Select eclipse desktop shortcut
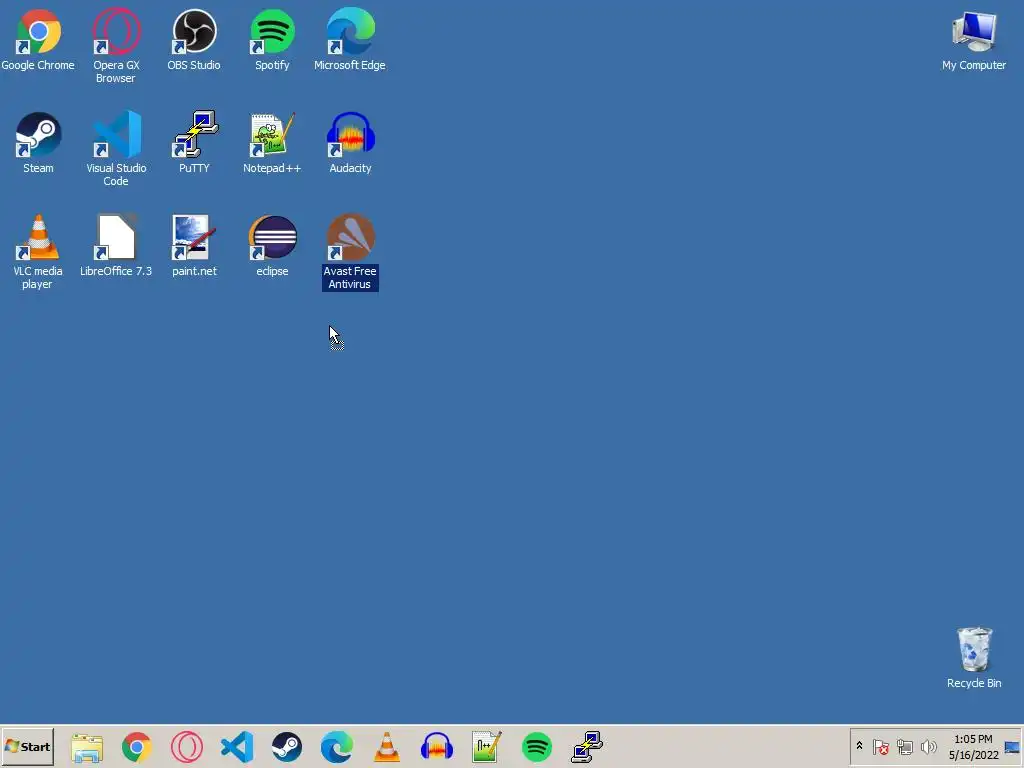Screen dimensions: 1024x768 [272, 246]
